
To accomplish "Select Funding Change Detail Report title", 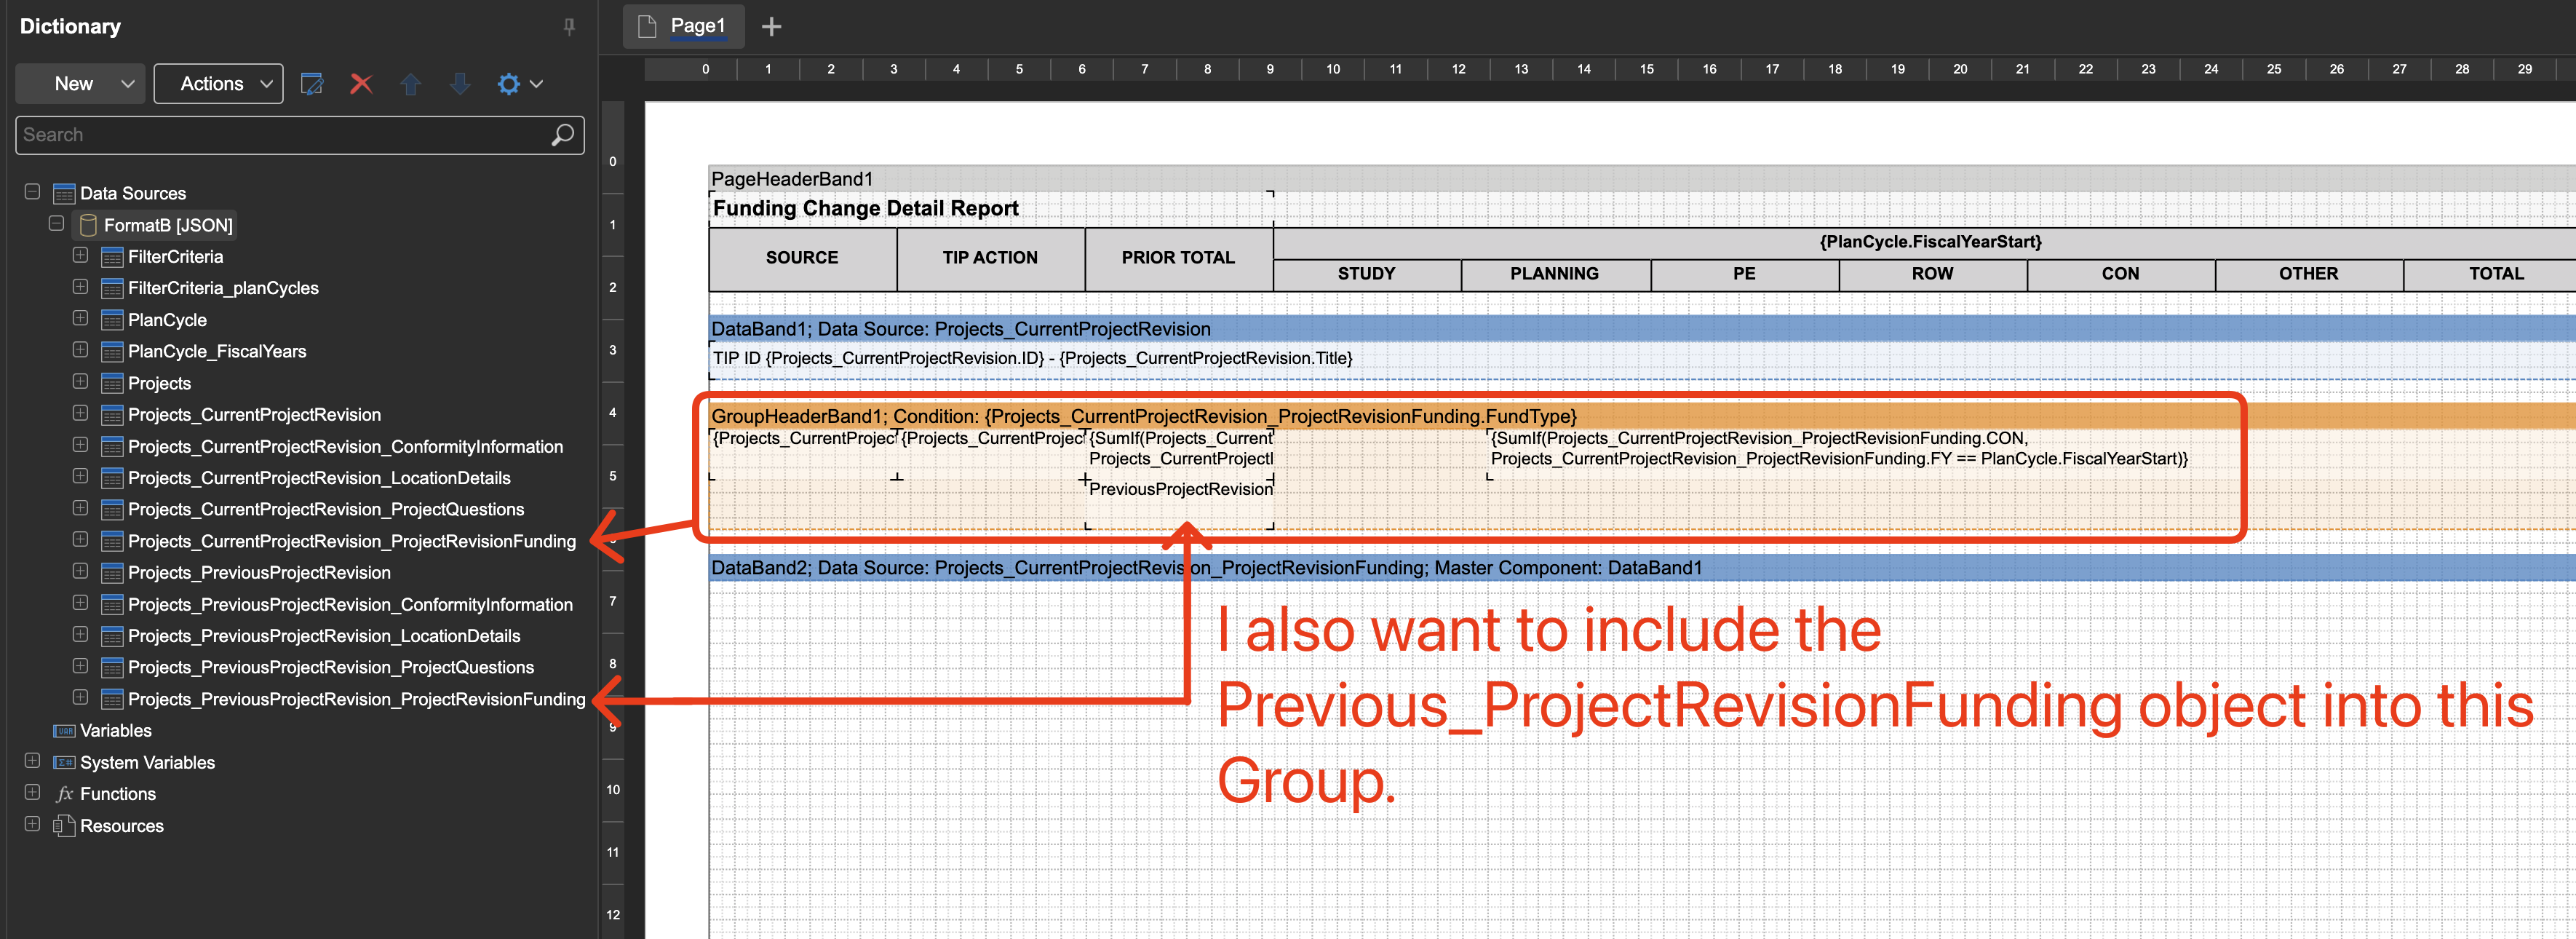I will [990, 208].
